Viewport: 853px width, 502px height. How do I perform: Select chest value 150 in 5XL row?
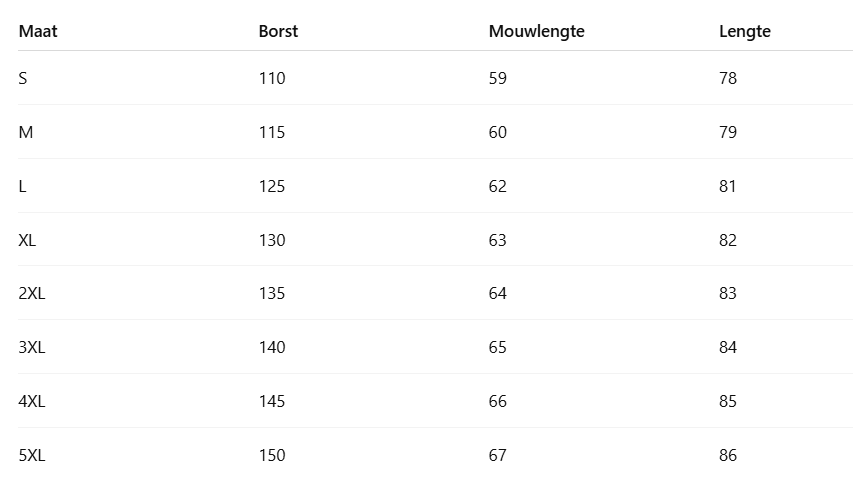(272, 455)
